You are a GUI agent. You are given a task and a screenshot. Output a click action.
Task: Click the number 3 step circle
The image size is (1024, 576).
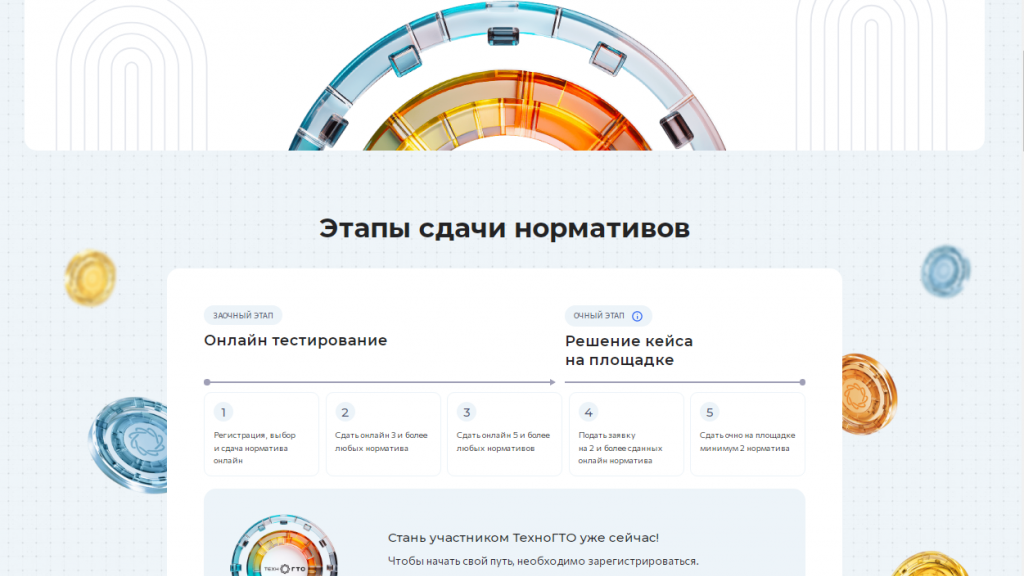[466, 412]
